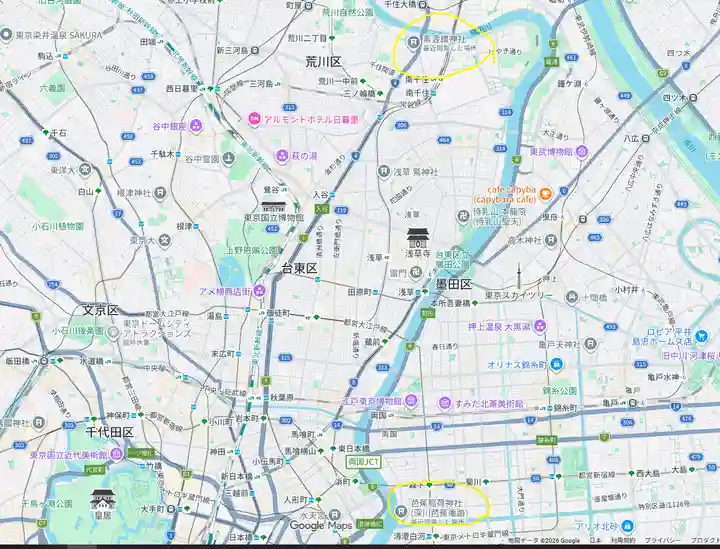Select the 谷中銀座 shopping marker
This screenshot has height=549, width=720.
pyautogui.click(x=196, y=125)
